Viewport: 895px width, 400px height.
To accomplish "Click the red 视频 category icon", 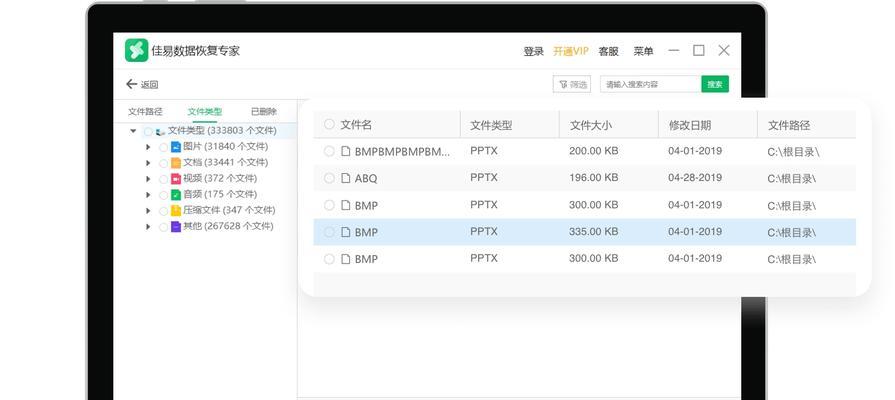I will click(176, 179).
